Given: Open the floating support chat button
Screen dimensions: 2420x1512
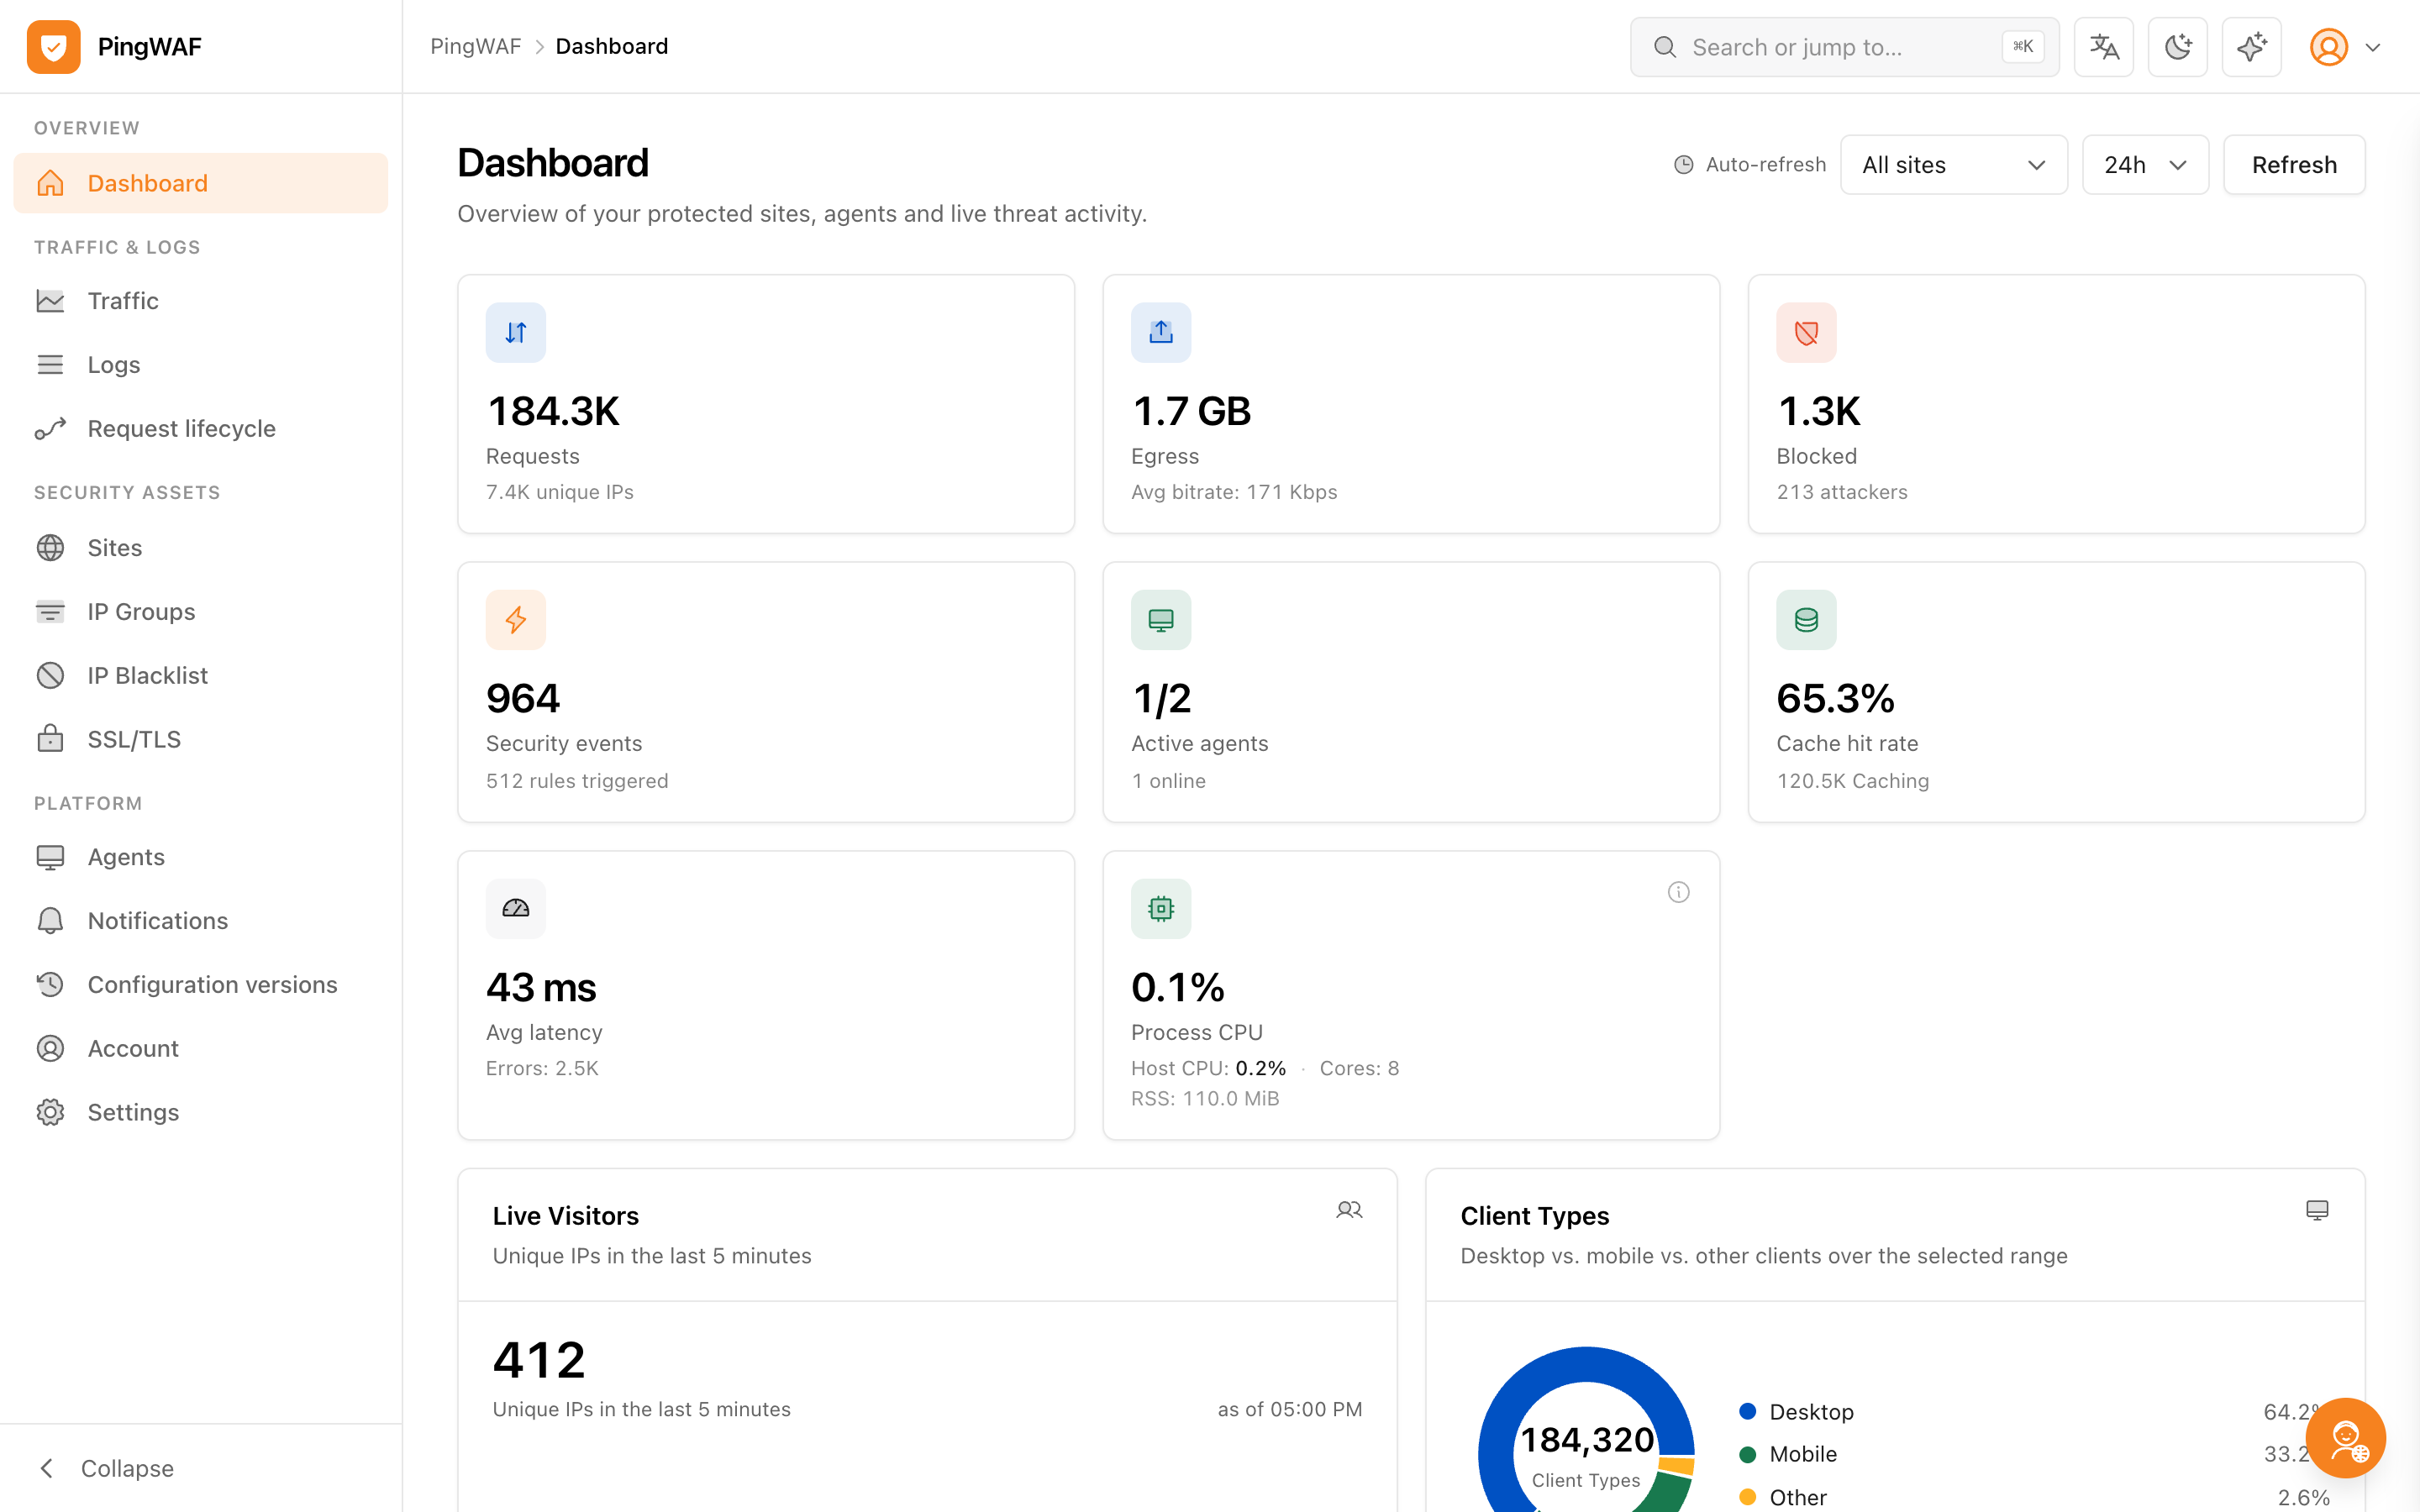Looking at the screenshot, I should click(x=2345, y=1438).
